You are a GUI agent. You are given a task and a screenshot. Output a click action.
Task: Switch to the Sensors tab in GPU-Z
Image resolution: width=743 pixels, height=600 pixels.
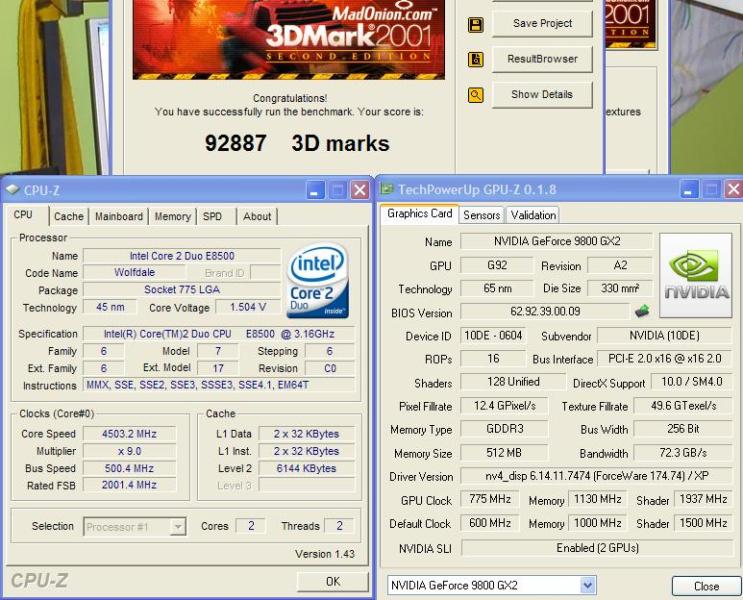(481, 215)
